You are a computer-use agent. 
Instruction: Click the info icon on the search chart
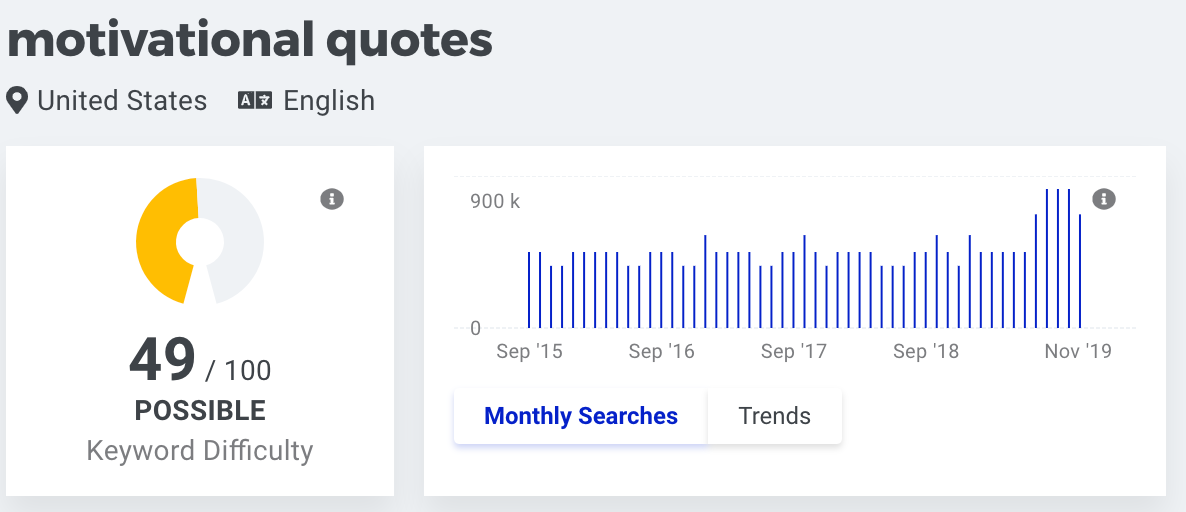pos(1104,199)
